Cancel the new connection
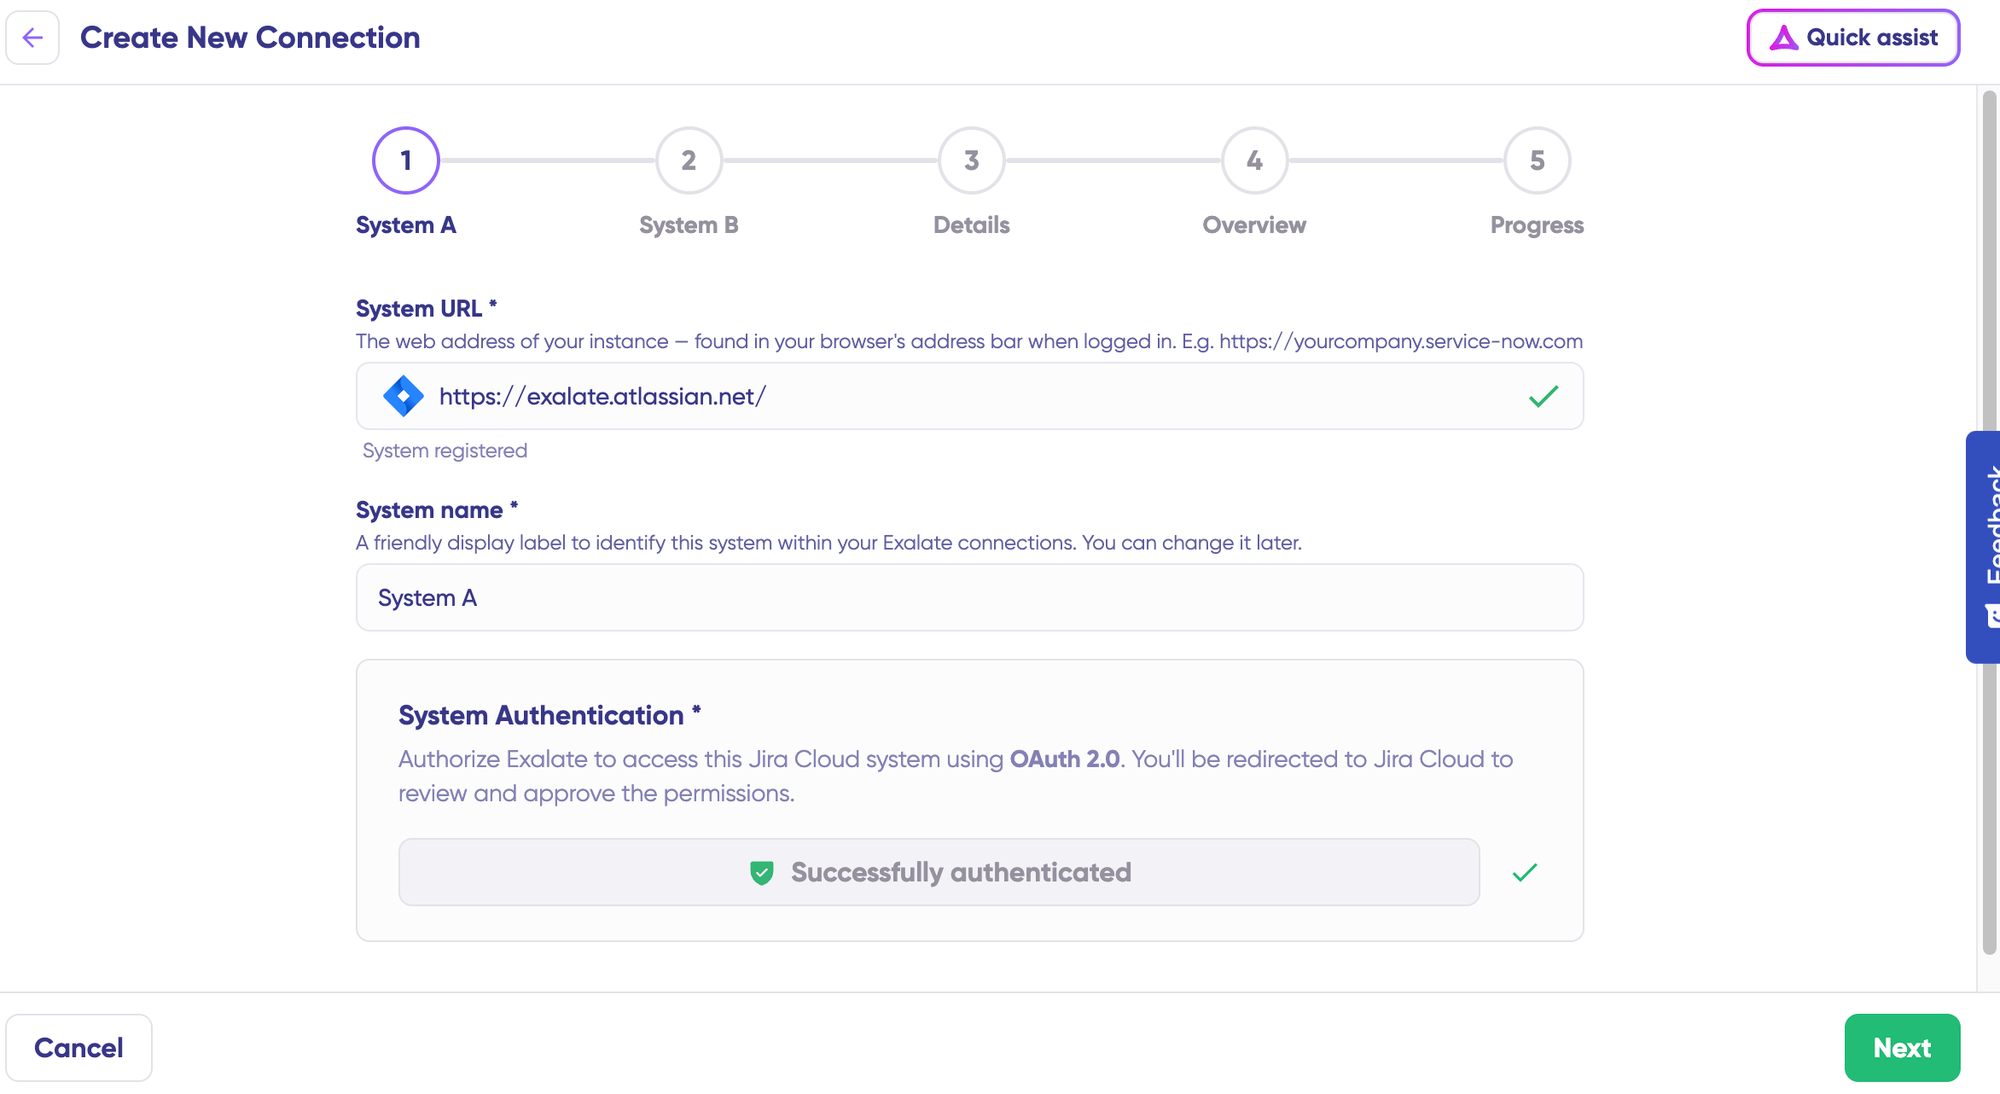Image resolution: width=2000 pixels, height=1094 pixels. [x=79, y=1047]
